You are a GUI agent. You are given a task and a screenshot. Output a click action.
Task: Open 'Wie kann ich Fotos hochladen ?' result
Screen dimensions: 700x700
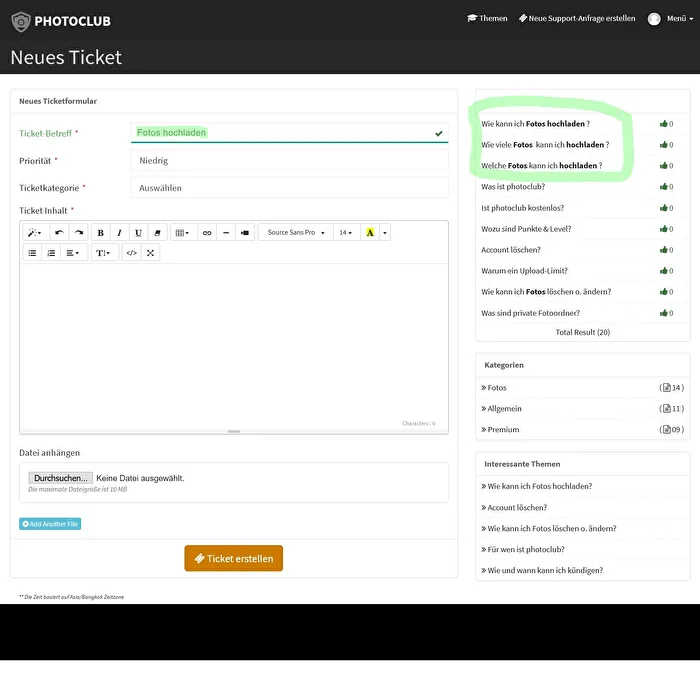pyautogui.click(x=535, y=124)
